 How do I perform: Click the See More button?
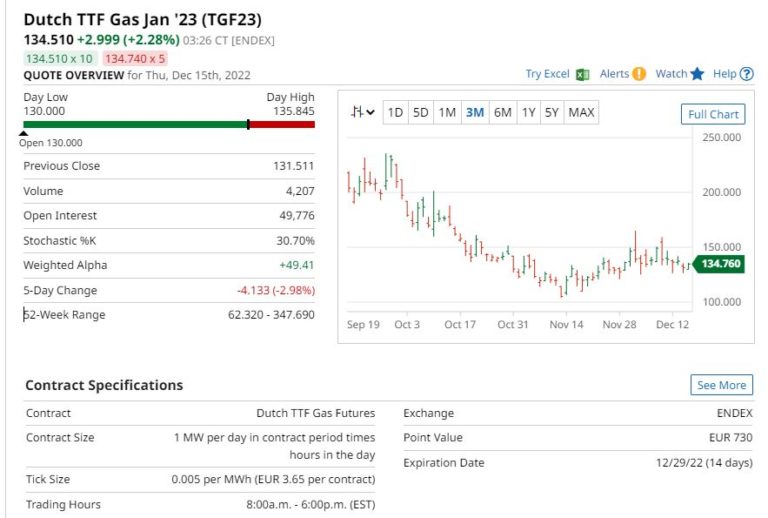pyautogui.click(x=721, y=385)
